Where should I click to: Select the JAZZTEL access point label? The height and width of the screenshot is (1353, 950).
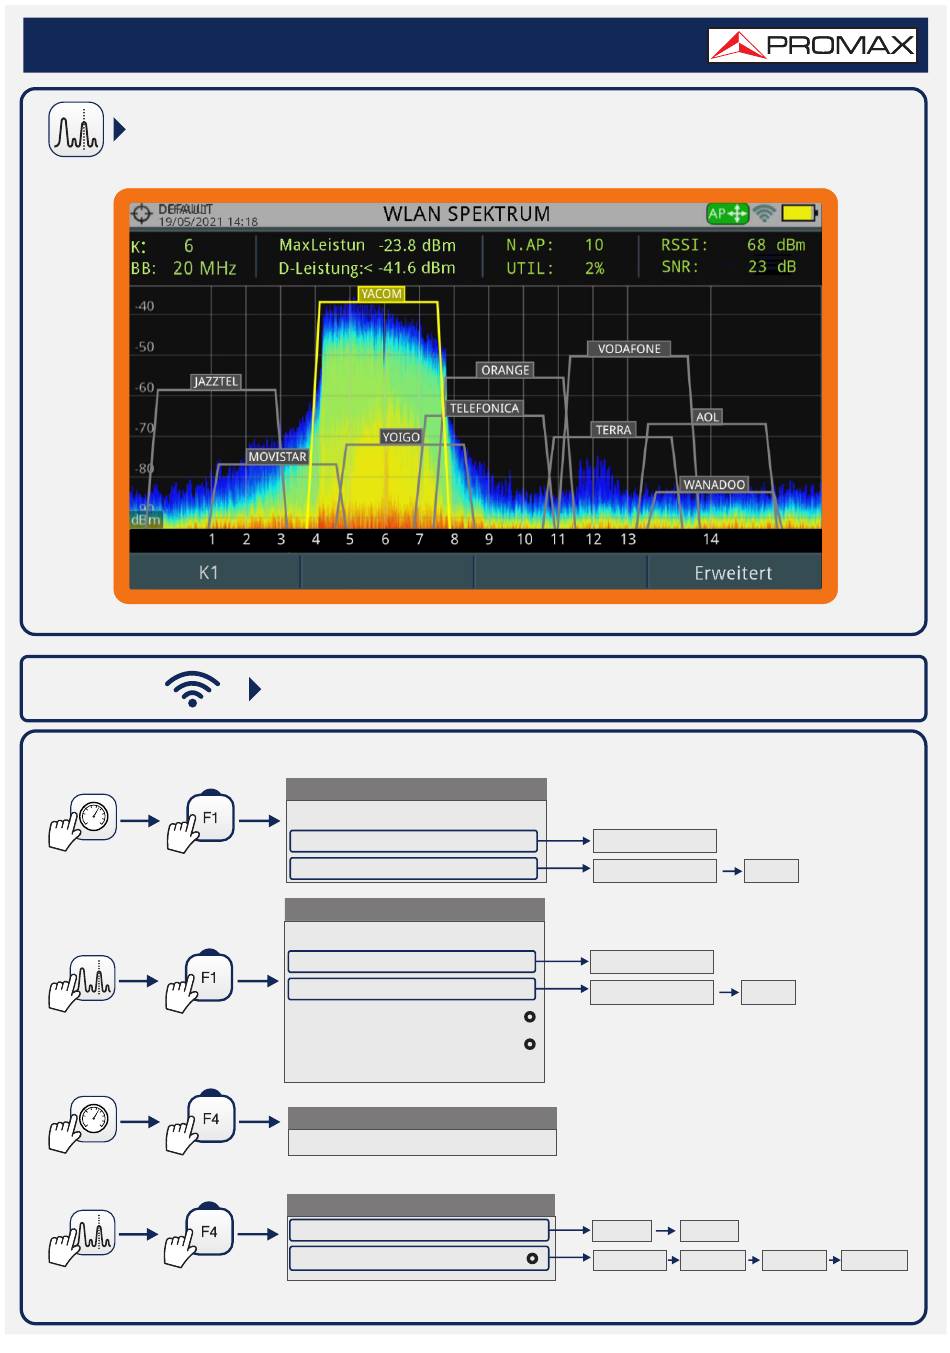216,381
